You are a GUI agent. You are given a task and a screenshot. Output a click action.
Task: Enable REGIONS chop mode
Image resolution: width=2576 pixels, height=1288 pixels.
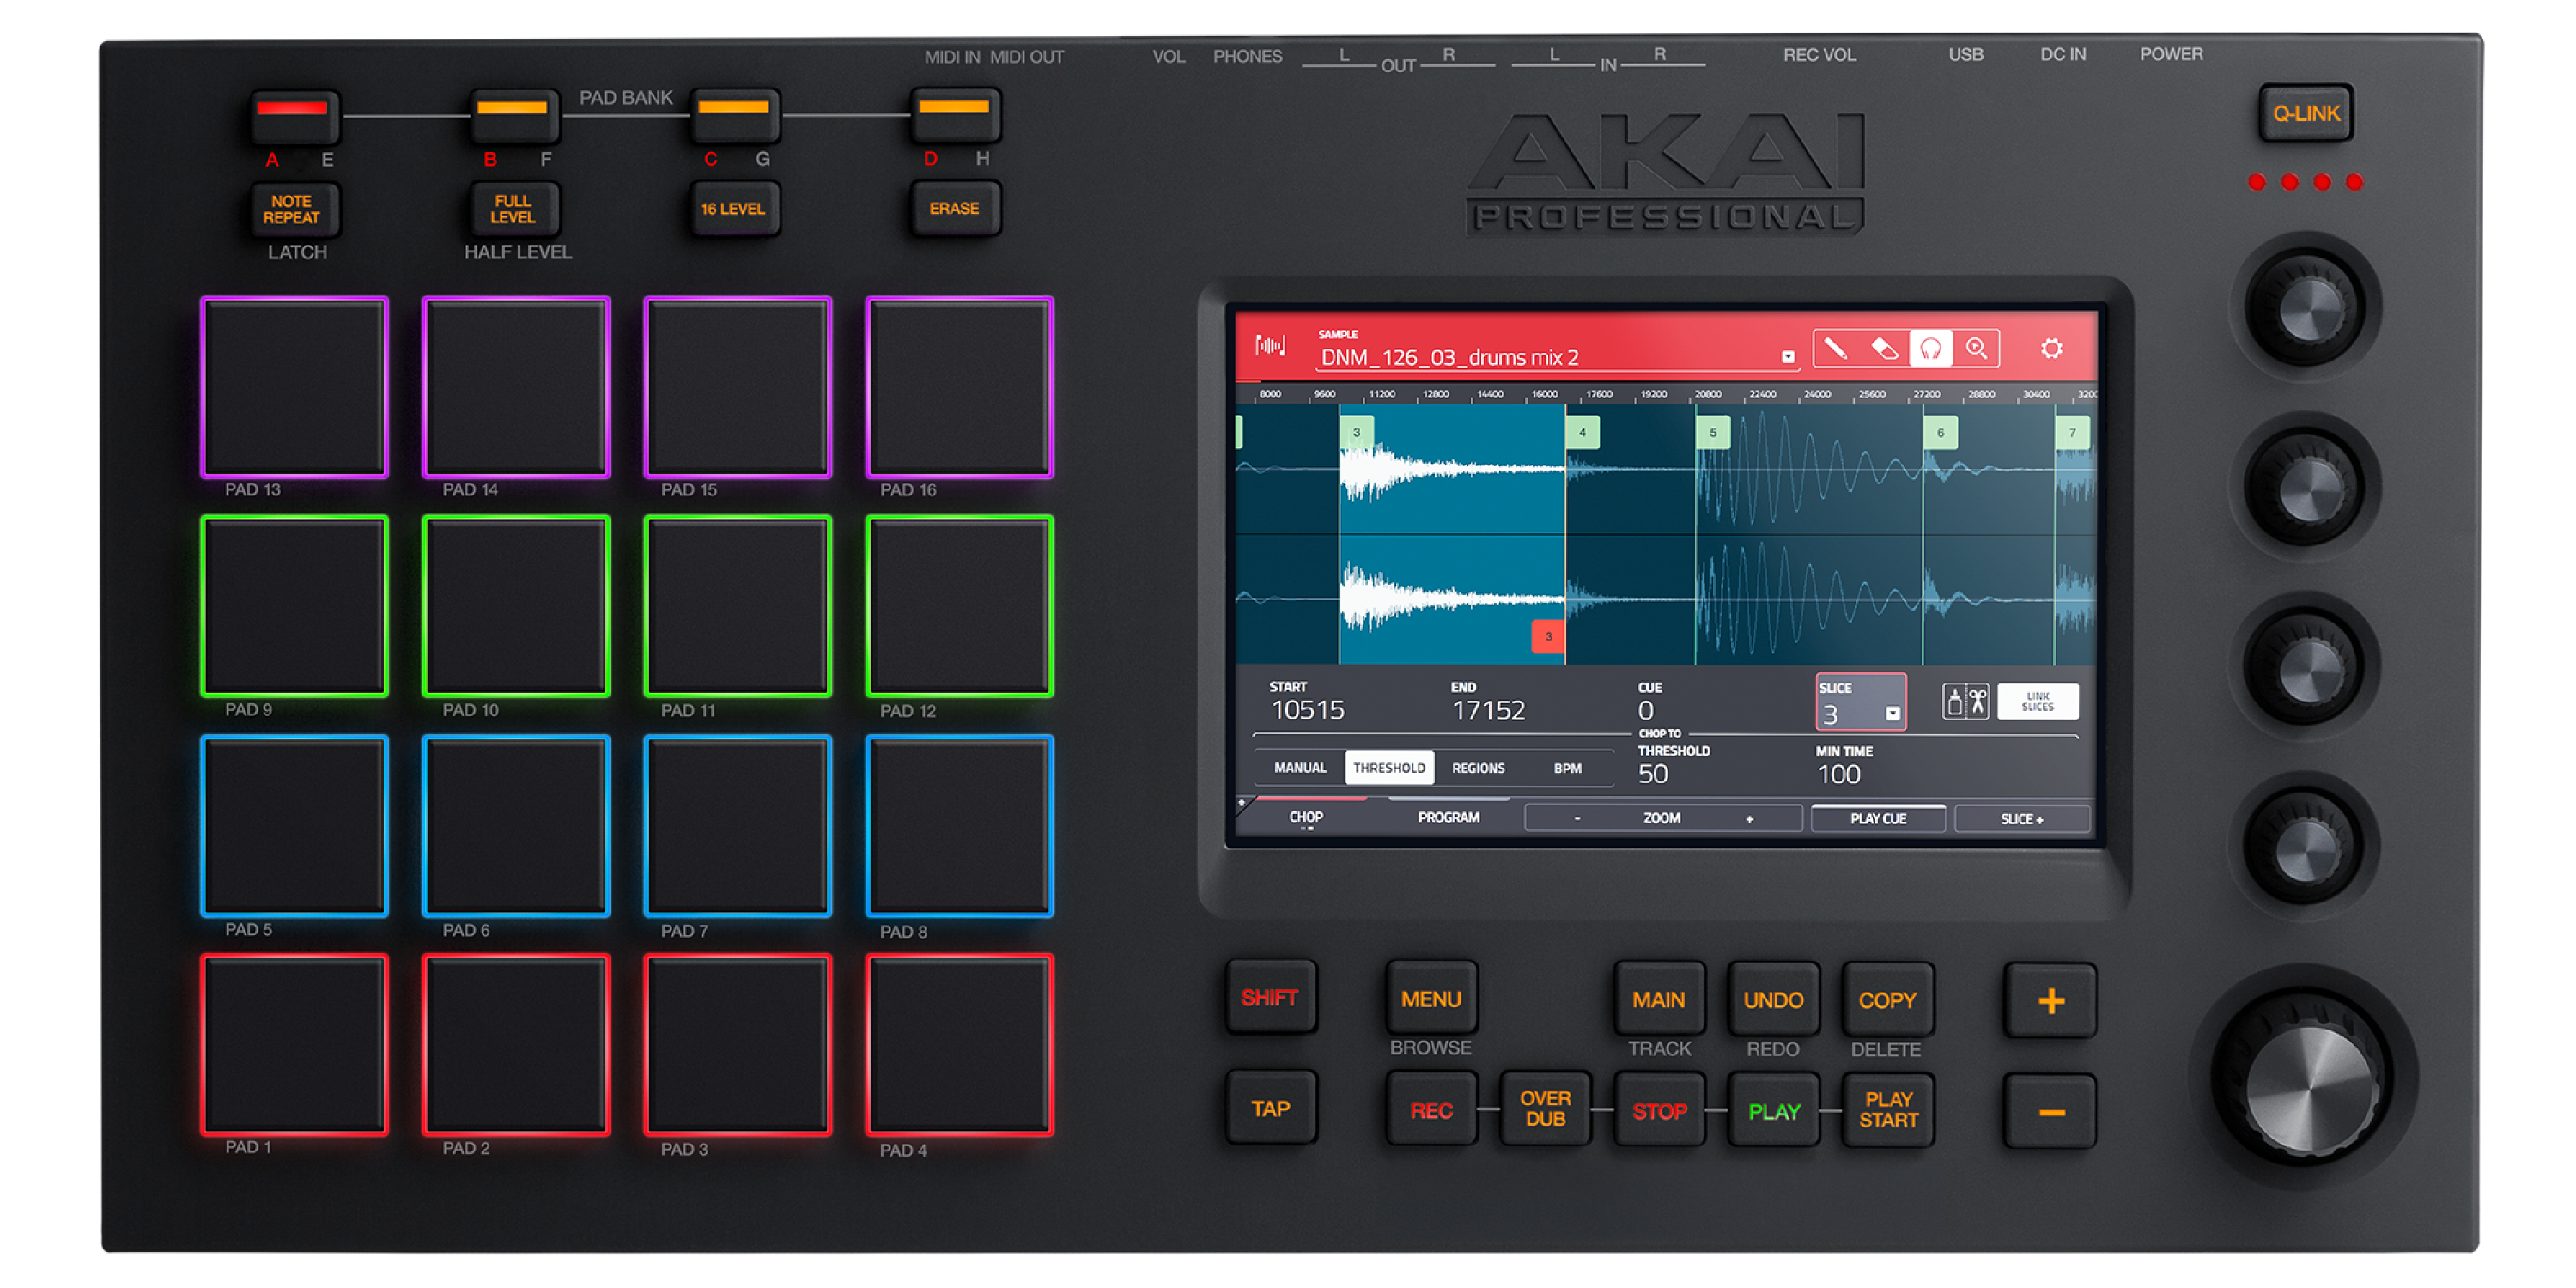[x=1479, y=768]
